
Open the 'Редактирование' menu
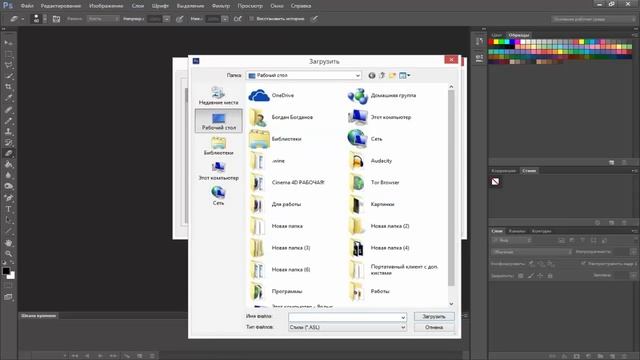point(61,6)
